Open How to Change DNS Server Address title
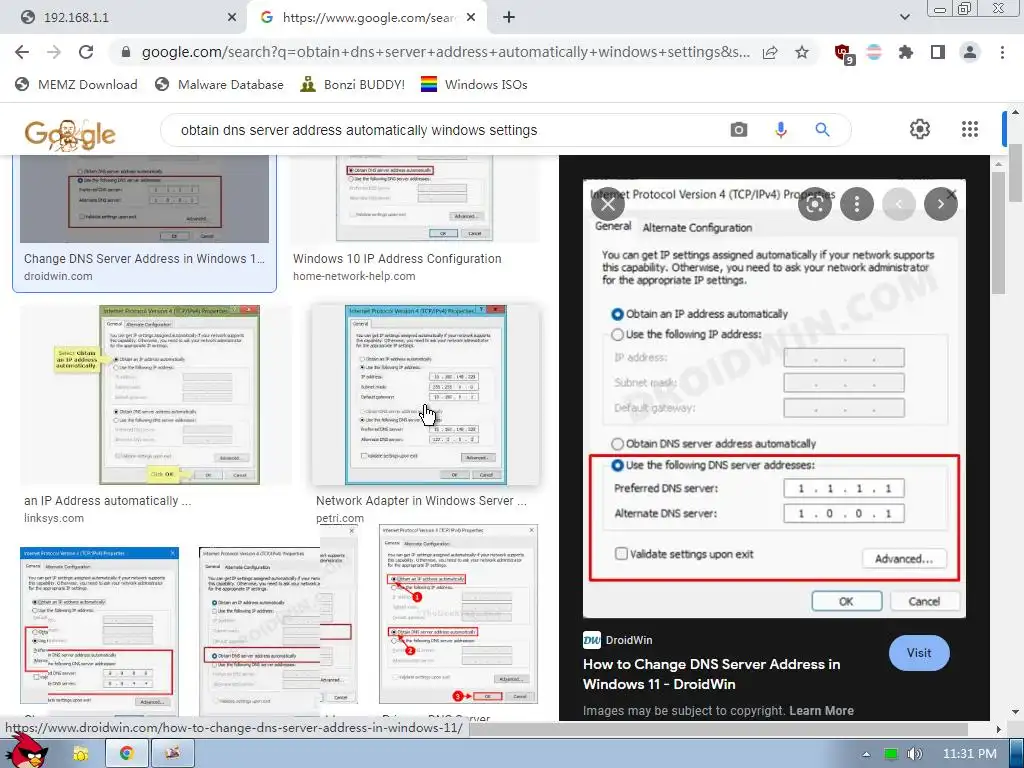Screen dimensions: 1024x768 coord(711,674)
